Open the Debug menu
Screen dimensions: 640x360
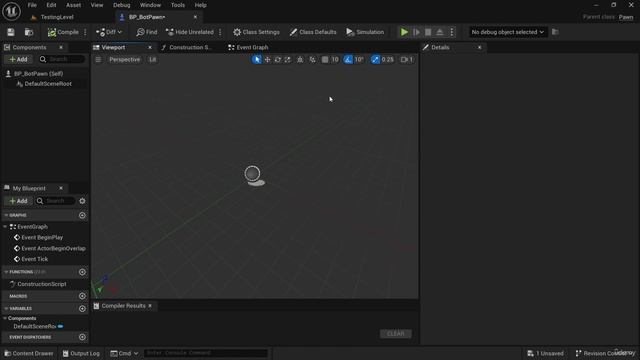(121, 5)
